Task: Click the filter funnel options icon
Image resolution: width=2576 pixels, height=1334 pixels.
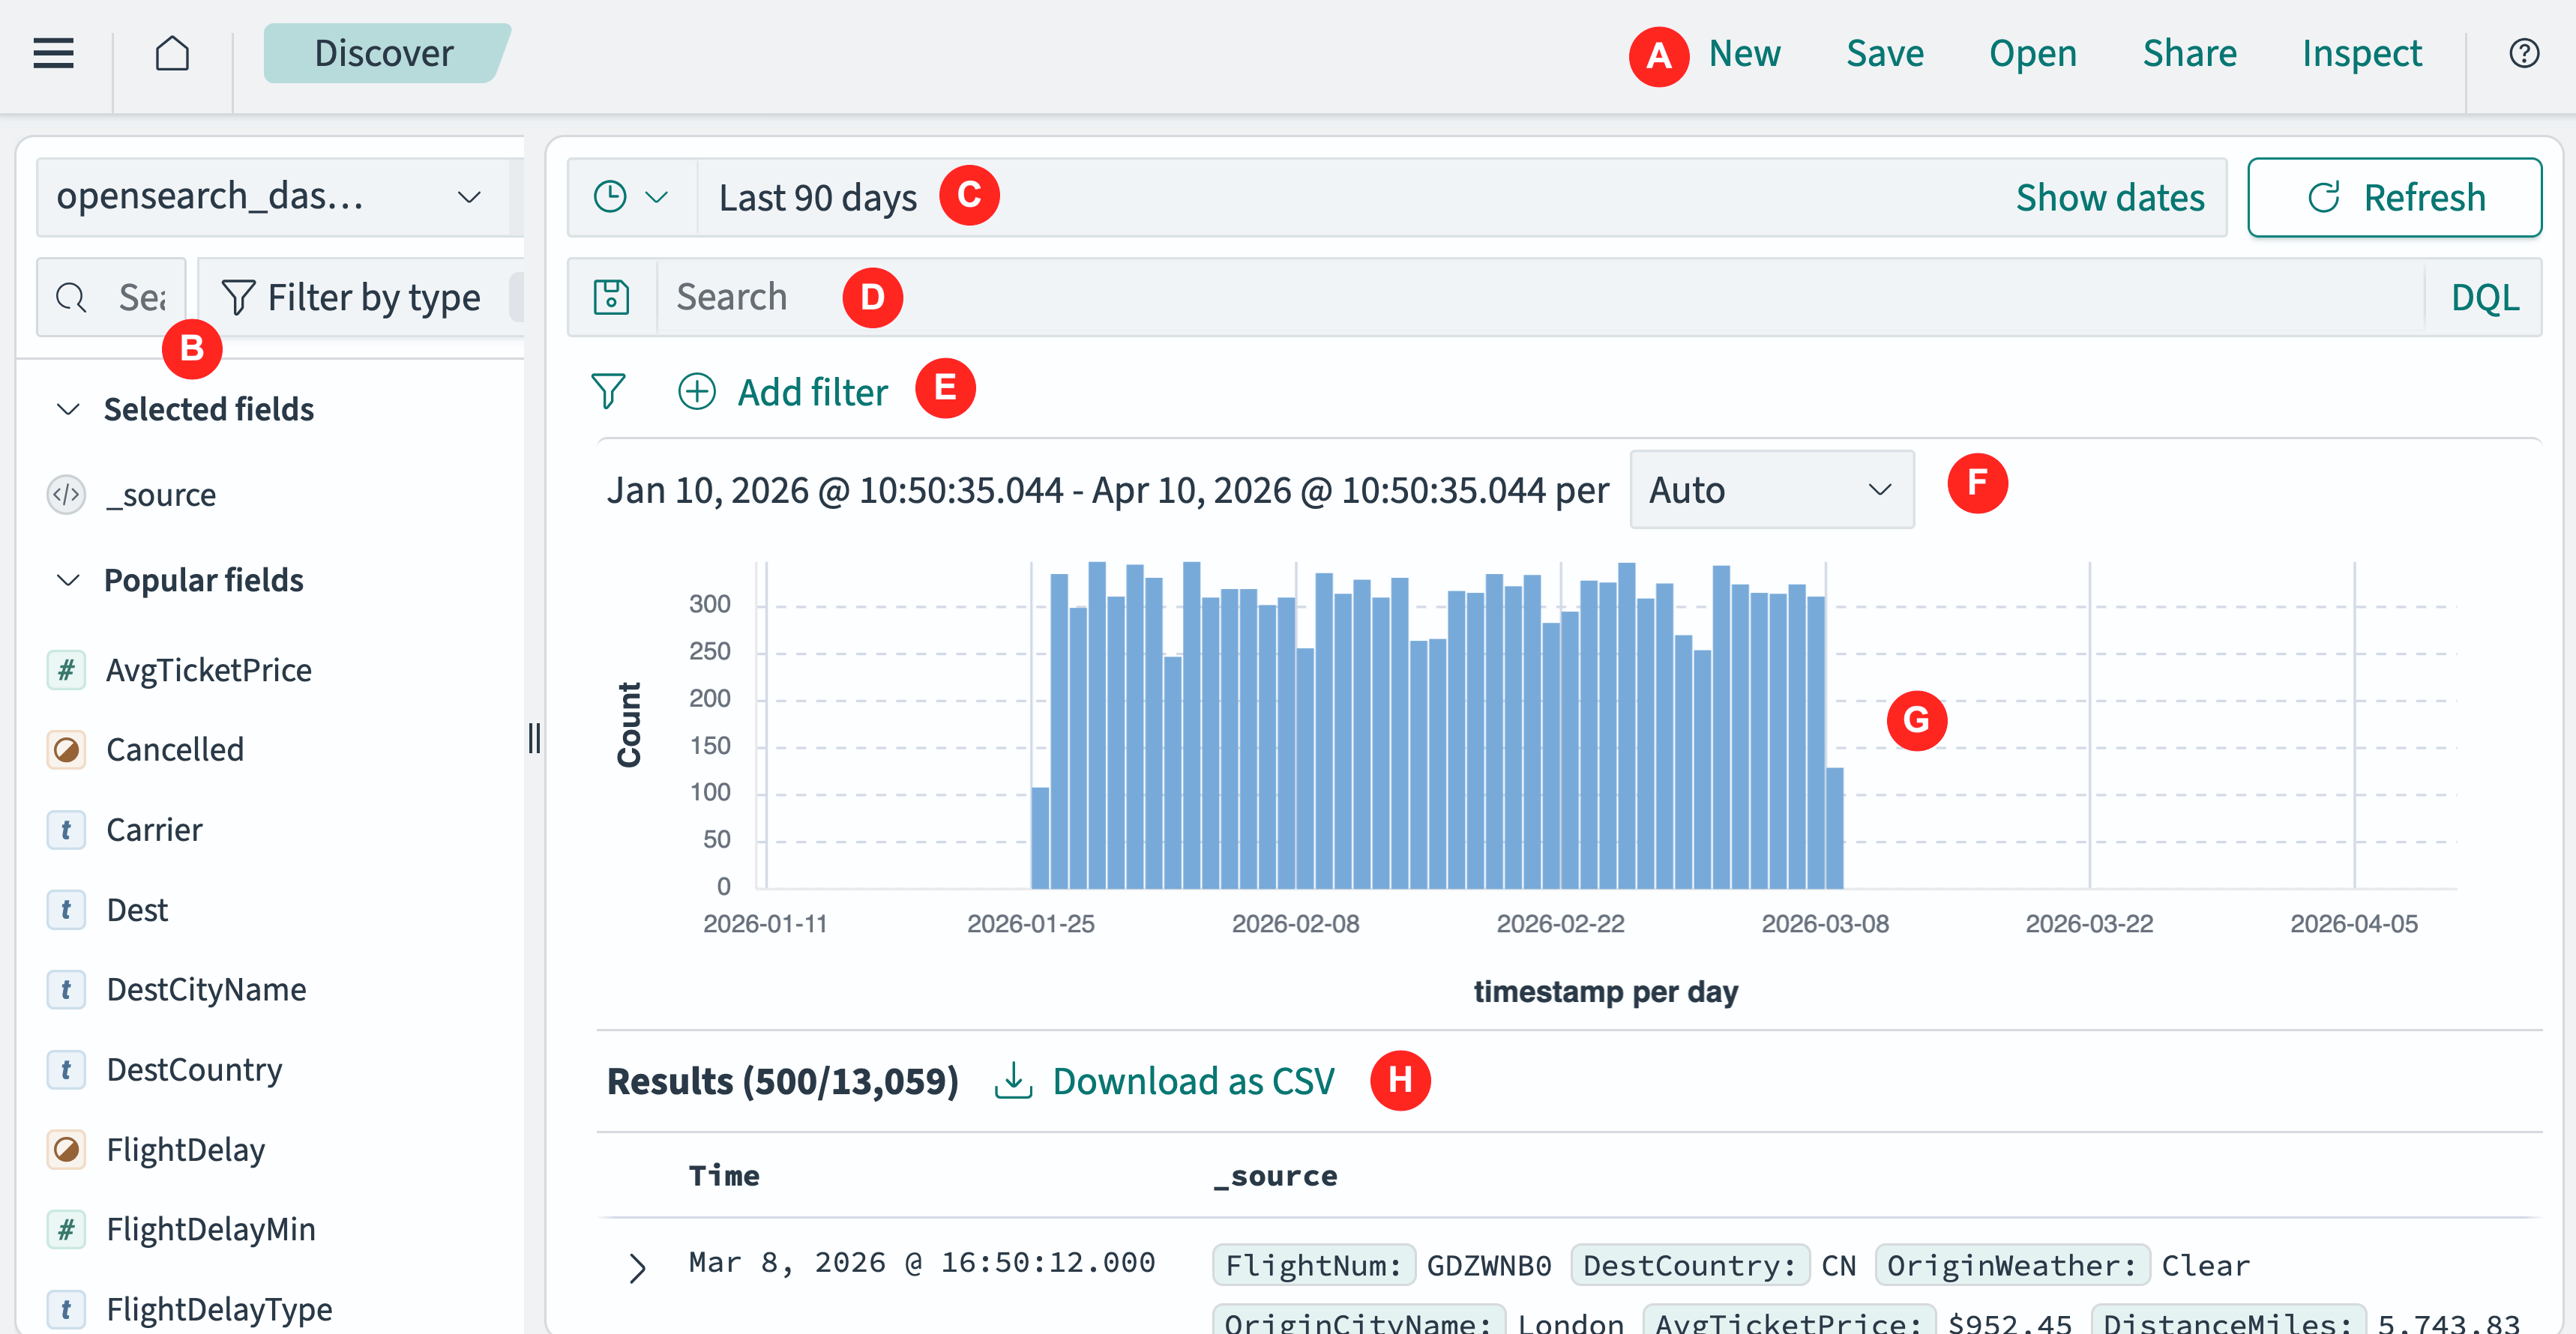Action: tap(608, 391)
